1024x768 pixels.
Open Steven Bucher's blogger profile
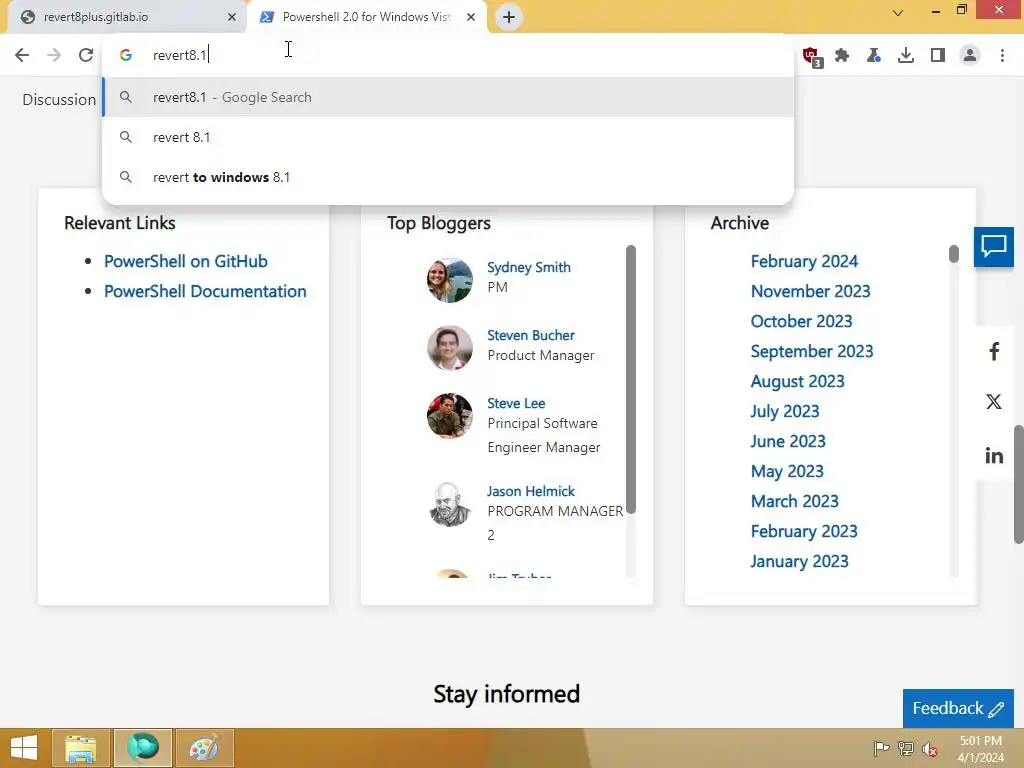[530, 335]
